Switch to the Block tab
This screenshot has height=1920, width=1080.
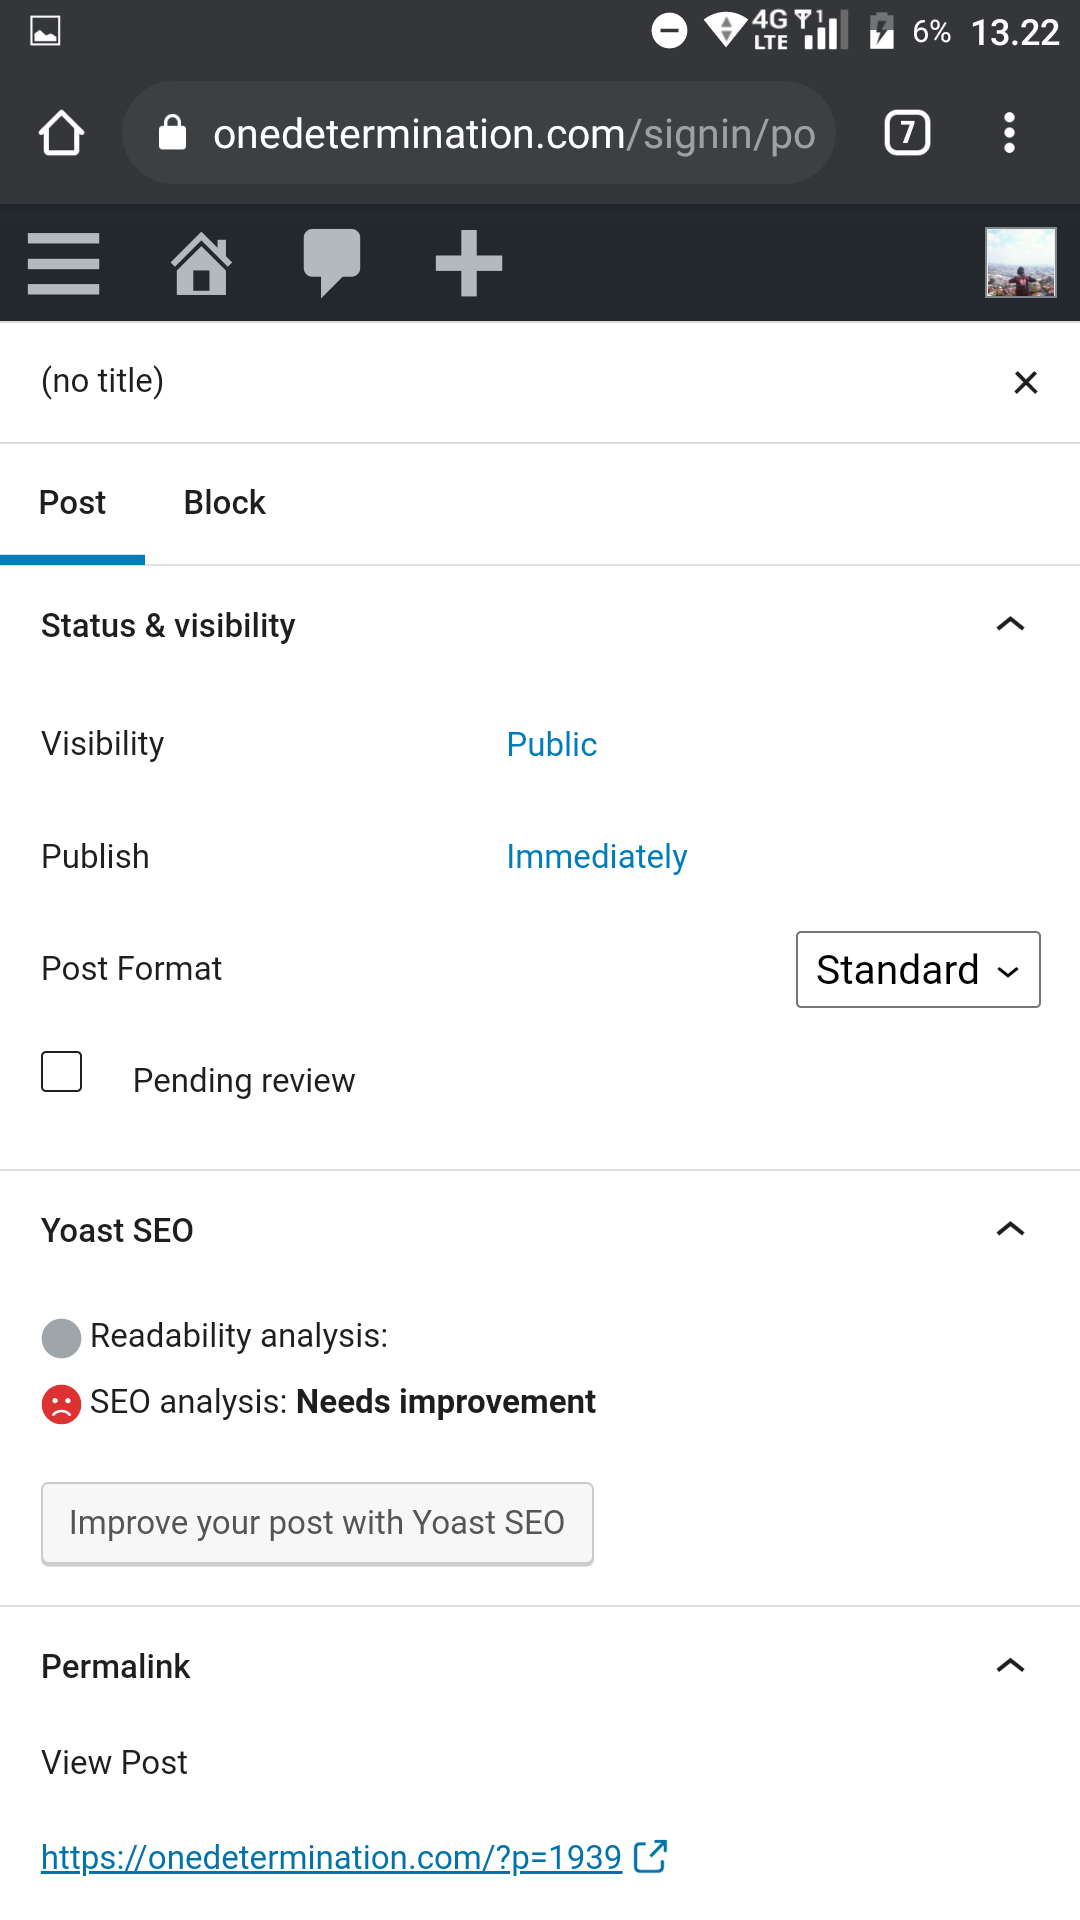pyautogui.click(x=224, y=503)
